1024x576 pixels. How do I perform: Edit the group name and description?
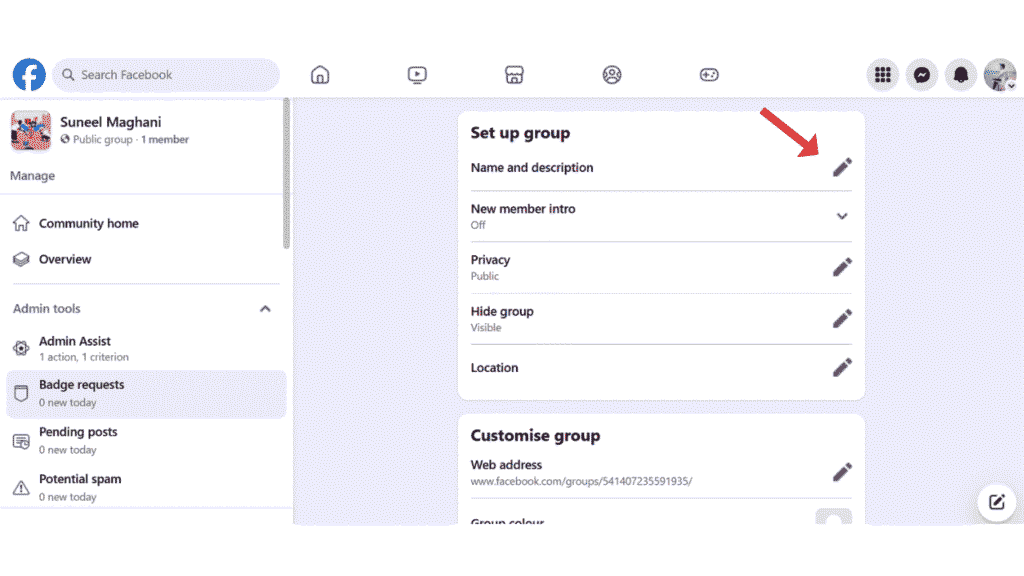842,168
